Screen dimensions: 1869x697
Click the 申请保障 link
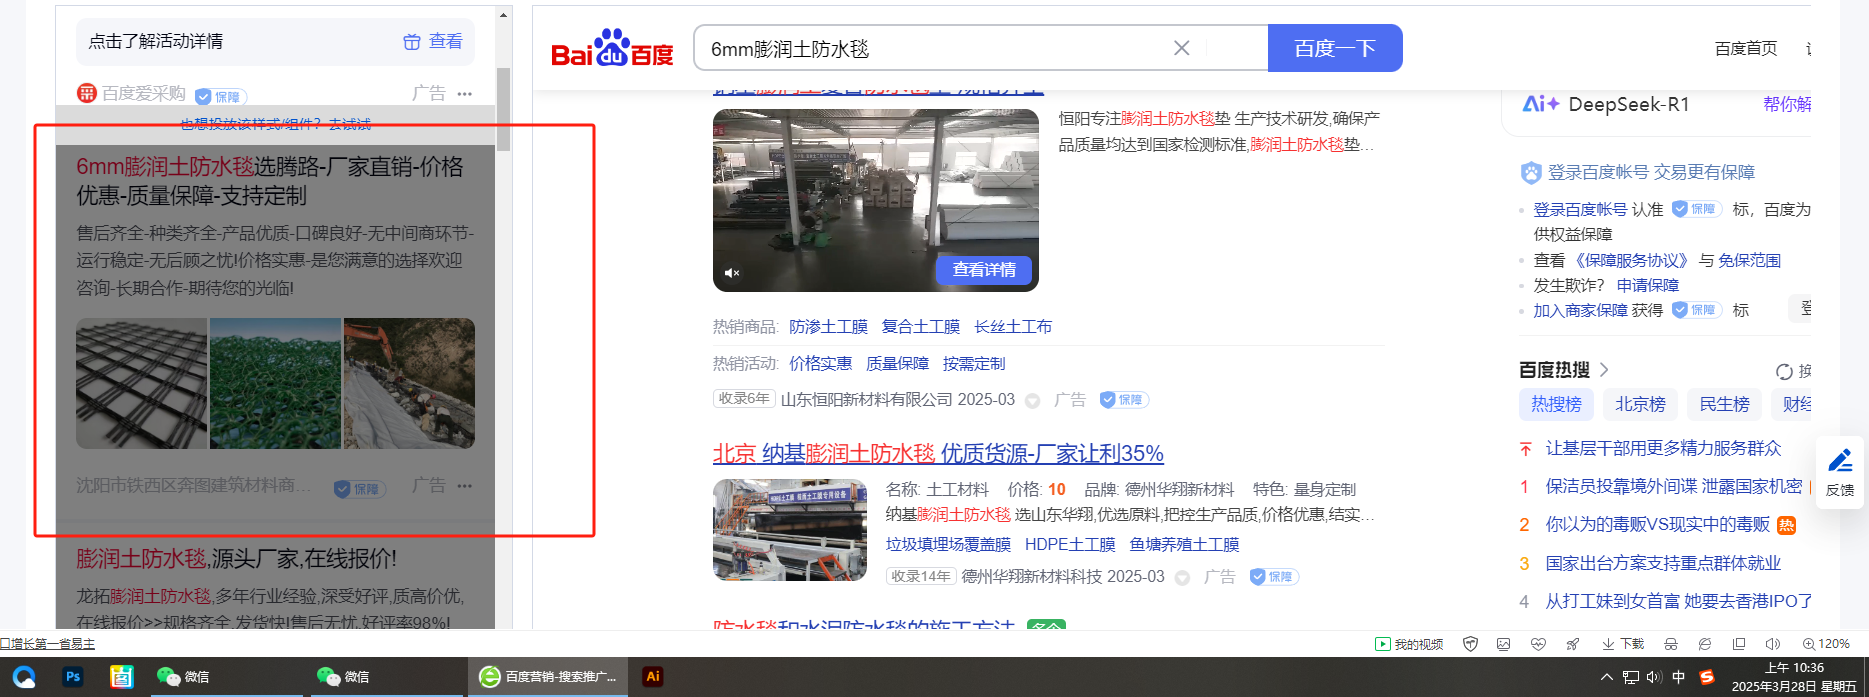1648,286
